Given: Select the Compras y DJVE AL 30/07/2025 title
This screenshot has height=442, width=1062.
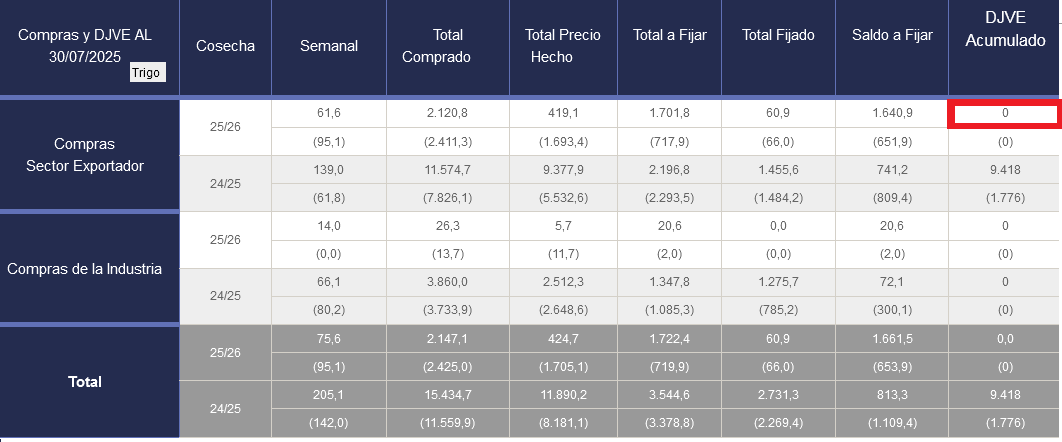Looking at the screenshot, I should pos(85,45).
